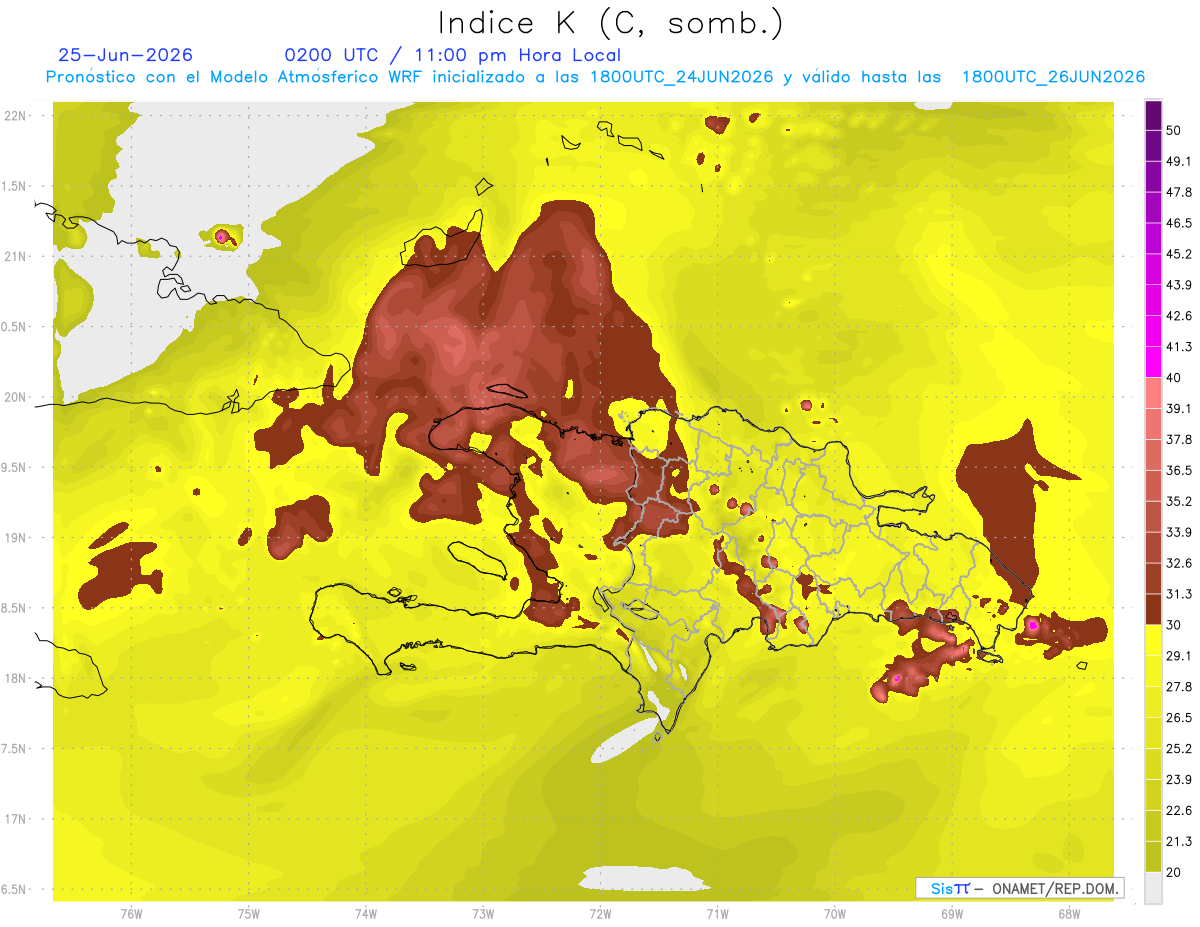Viewport: 1200px width, 927px height.
Task: Click the colorbar value 46.5
Action: pyautogui.click(x=1179, y=223)
